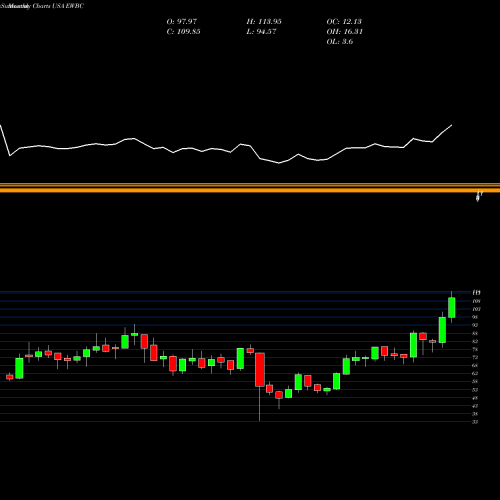
Task: Select the tallest red candle with long lower wick
Action: [x=260, y=370]
